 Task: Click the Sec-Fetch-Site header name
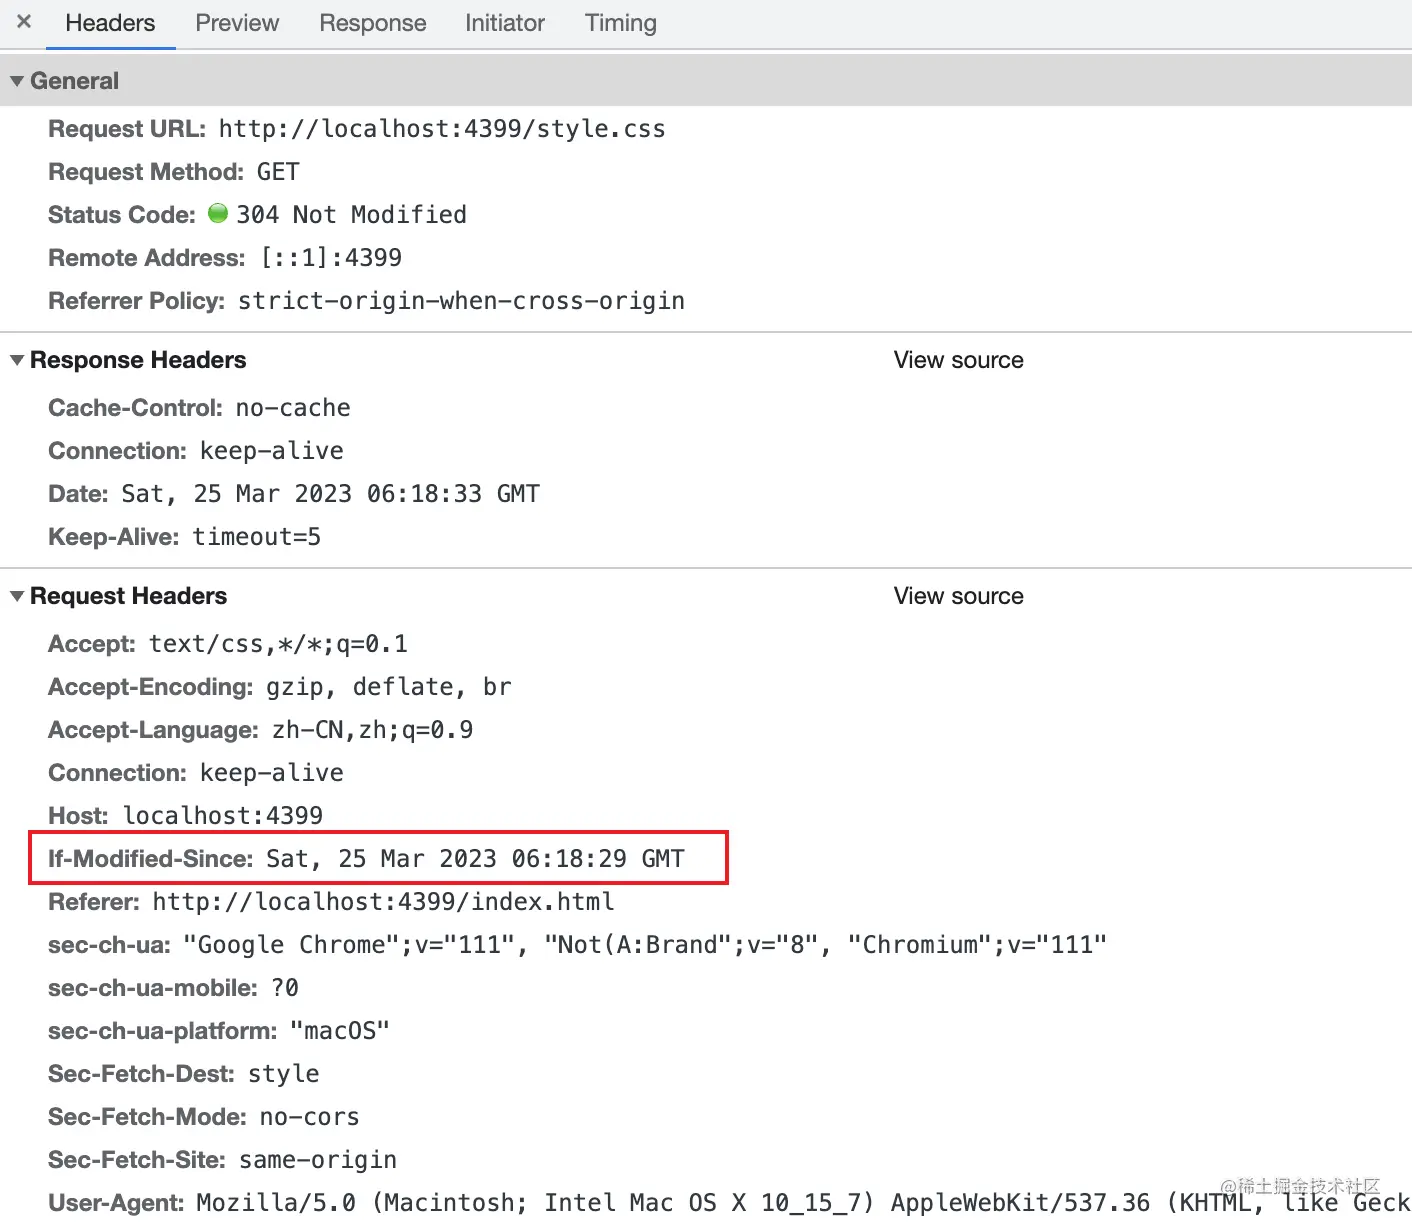click(x=137, y=1160)
